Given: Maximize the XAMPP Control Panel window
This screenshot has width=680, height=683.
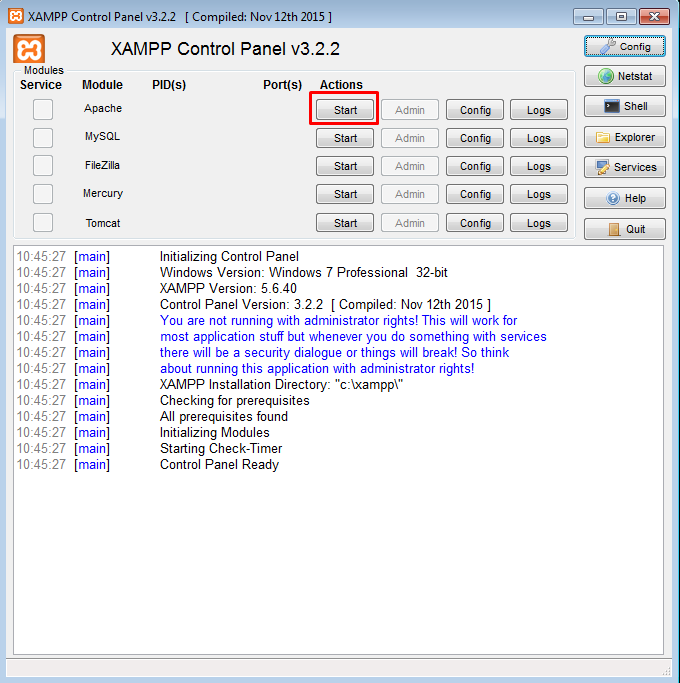Looking at the screenshot, I should [621, 17].
